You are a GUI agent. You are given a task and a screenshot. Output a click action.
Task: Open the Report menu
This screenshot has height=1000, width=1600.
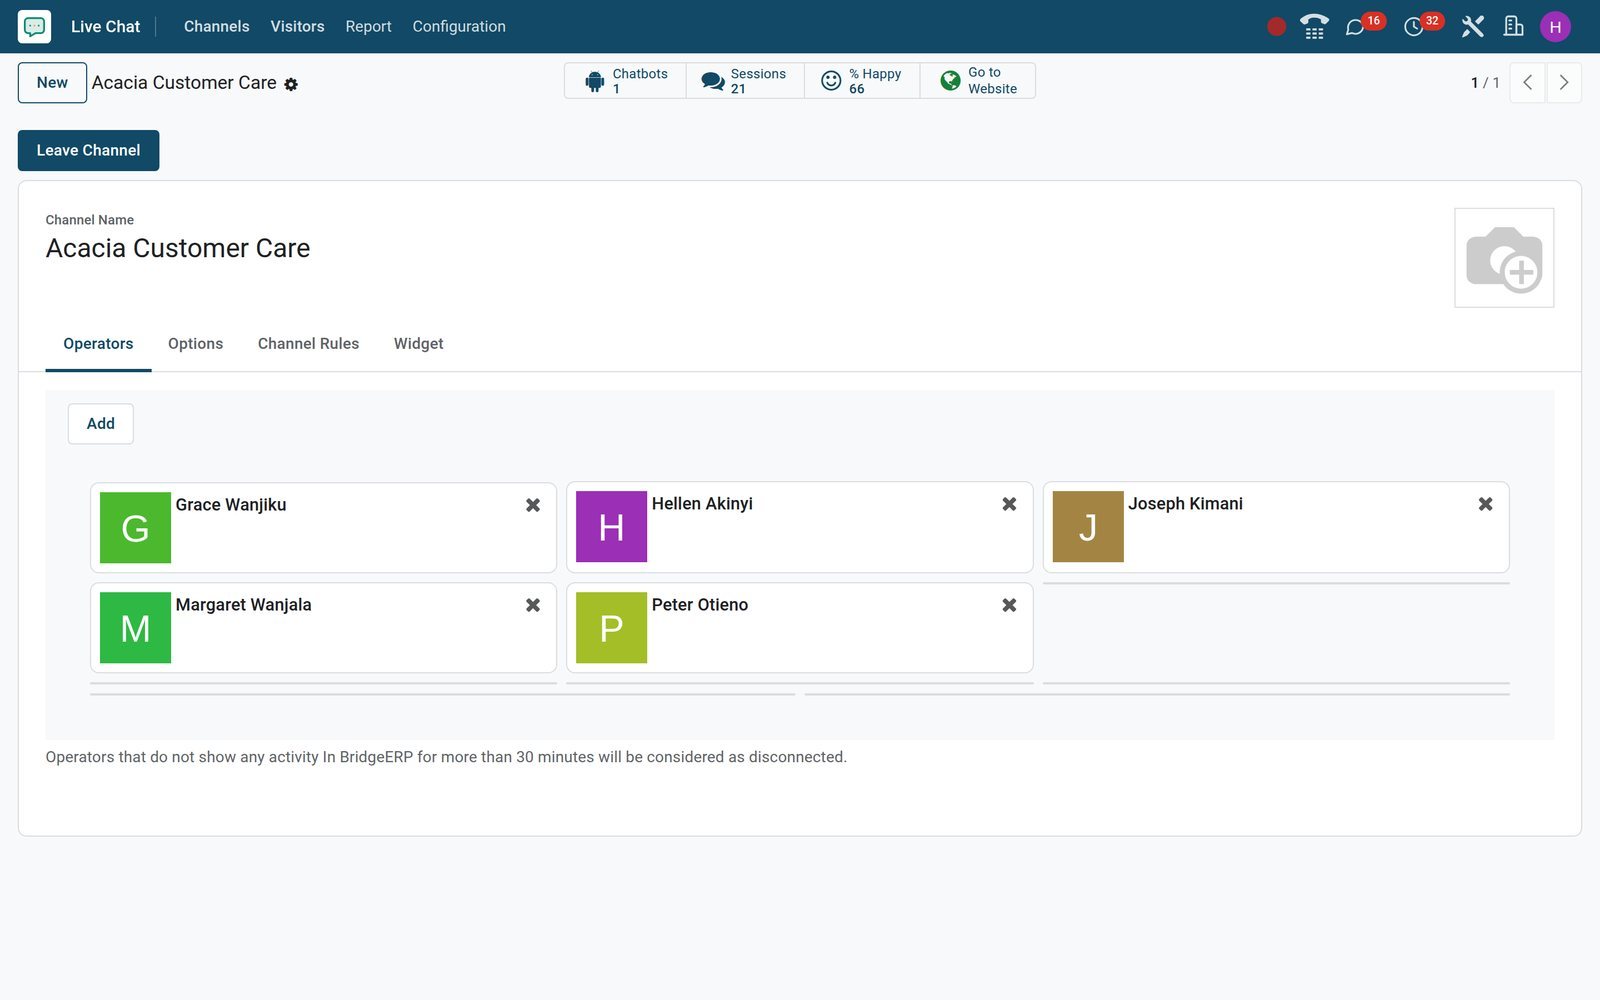pyautogui.click(x=368, y=27)
